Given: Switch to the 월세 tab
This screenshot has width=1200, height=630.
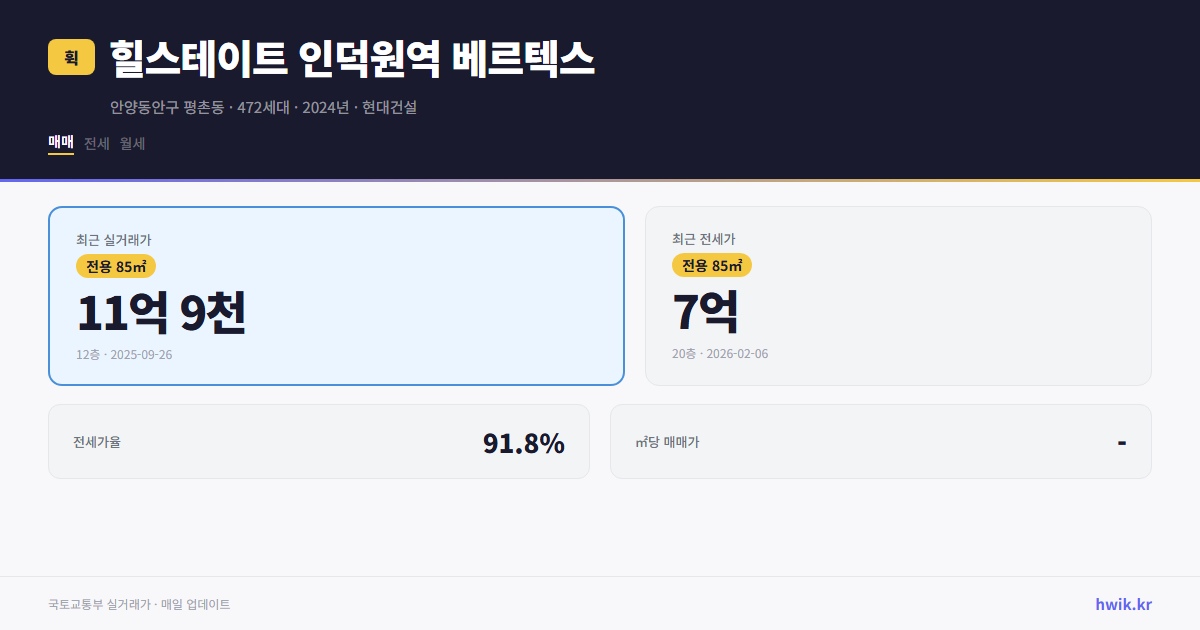Looking at the screenshot, I should pyautogui.click(x=129, y=143).
